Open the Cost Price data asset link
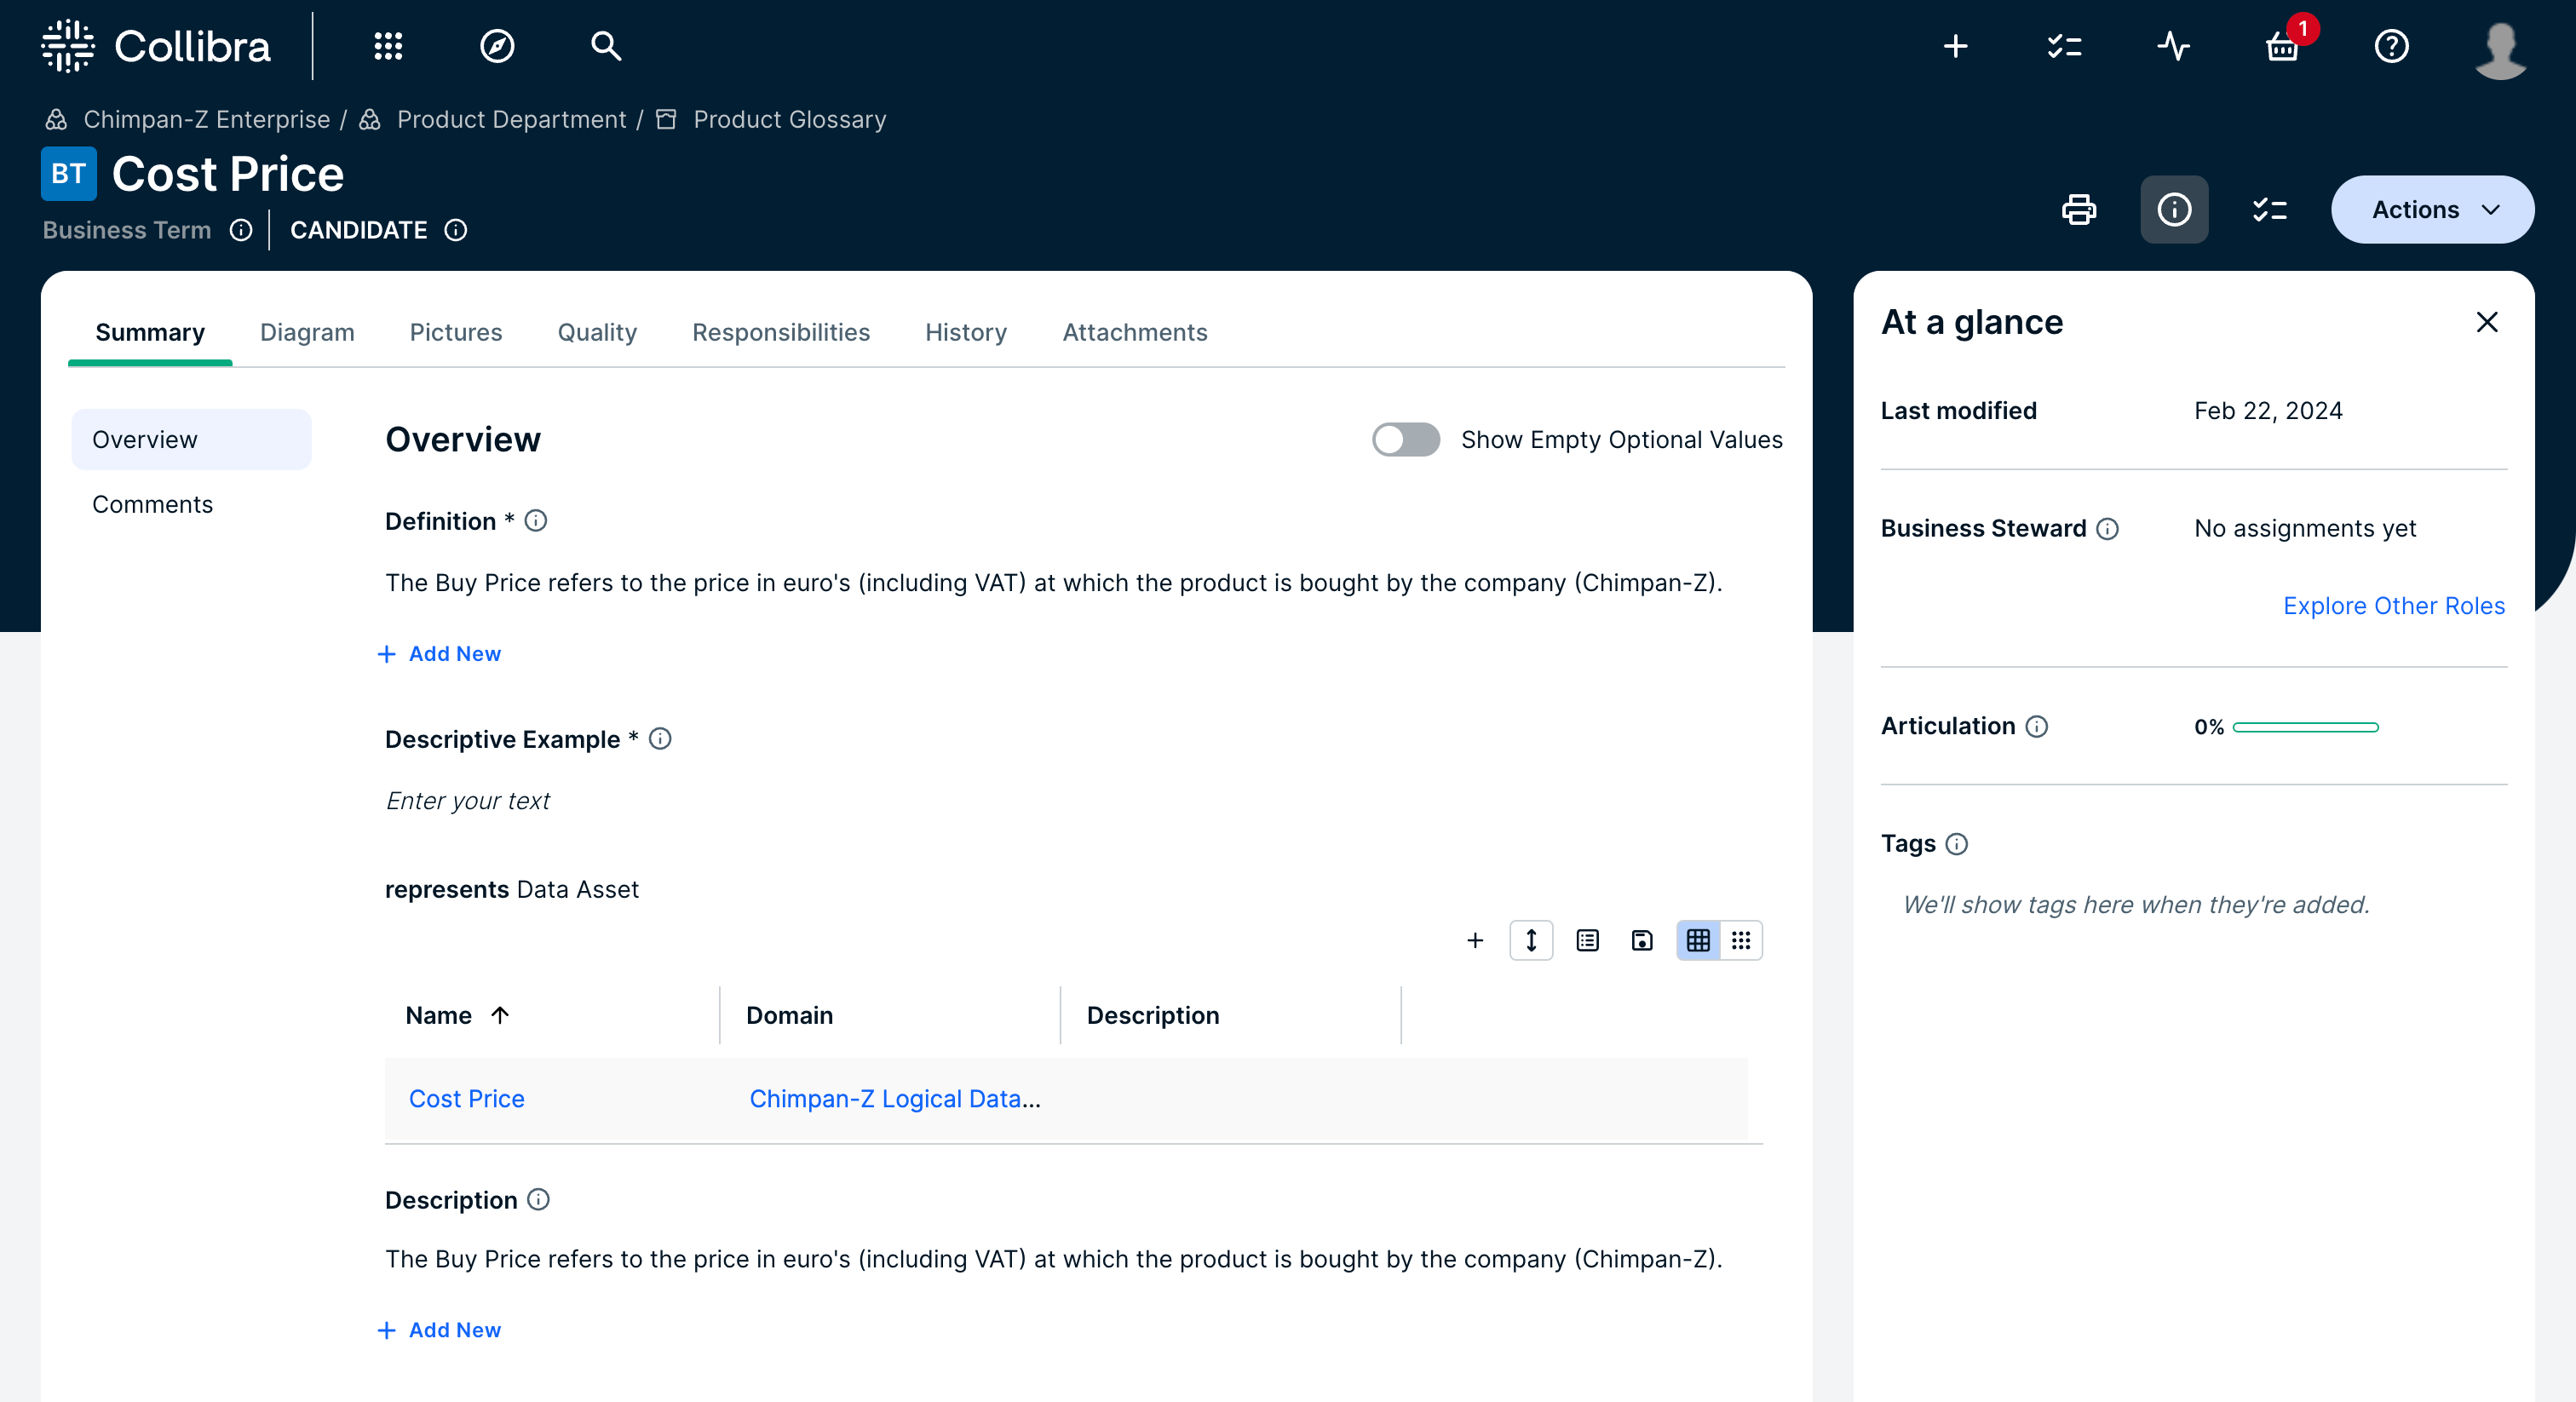 467,1099
